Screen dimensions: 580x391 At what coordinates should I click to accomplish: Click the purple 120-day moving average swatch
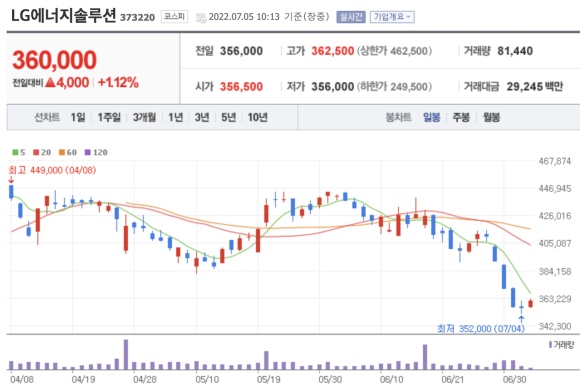[88, 152]
